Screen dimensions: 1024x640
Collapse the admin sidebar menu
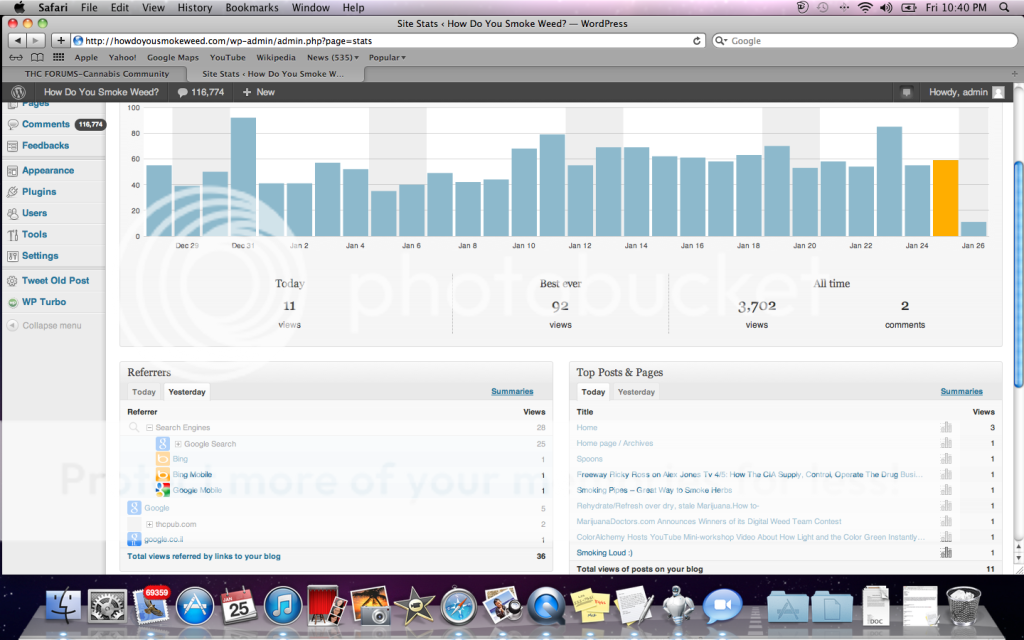44,325
